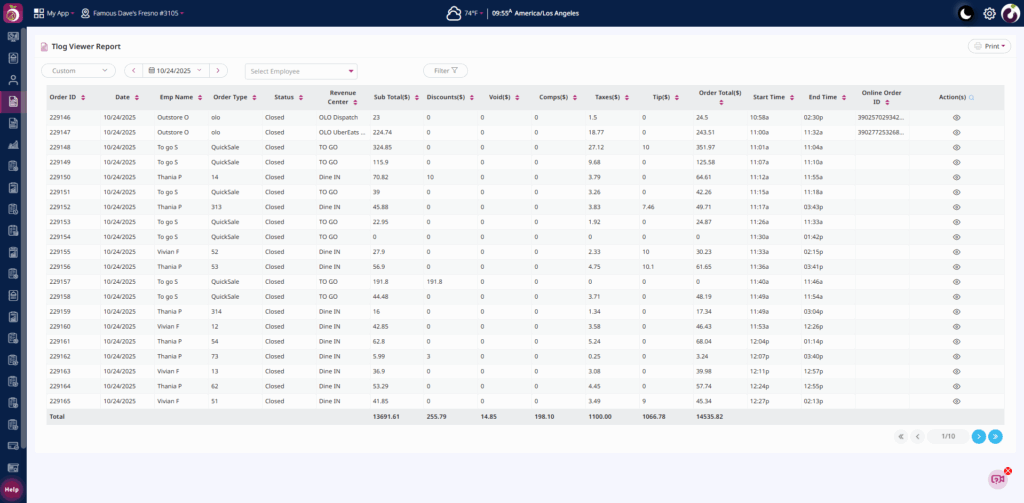Image resolution: width=1024 pixels, height=503 pixels.
Task: Open the Select Employee dropdown
Action: tap(301, 71)
